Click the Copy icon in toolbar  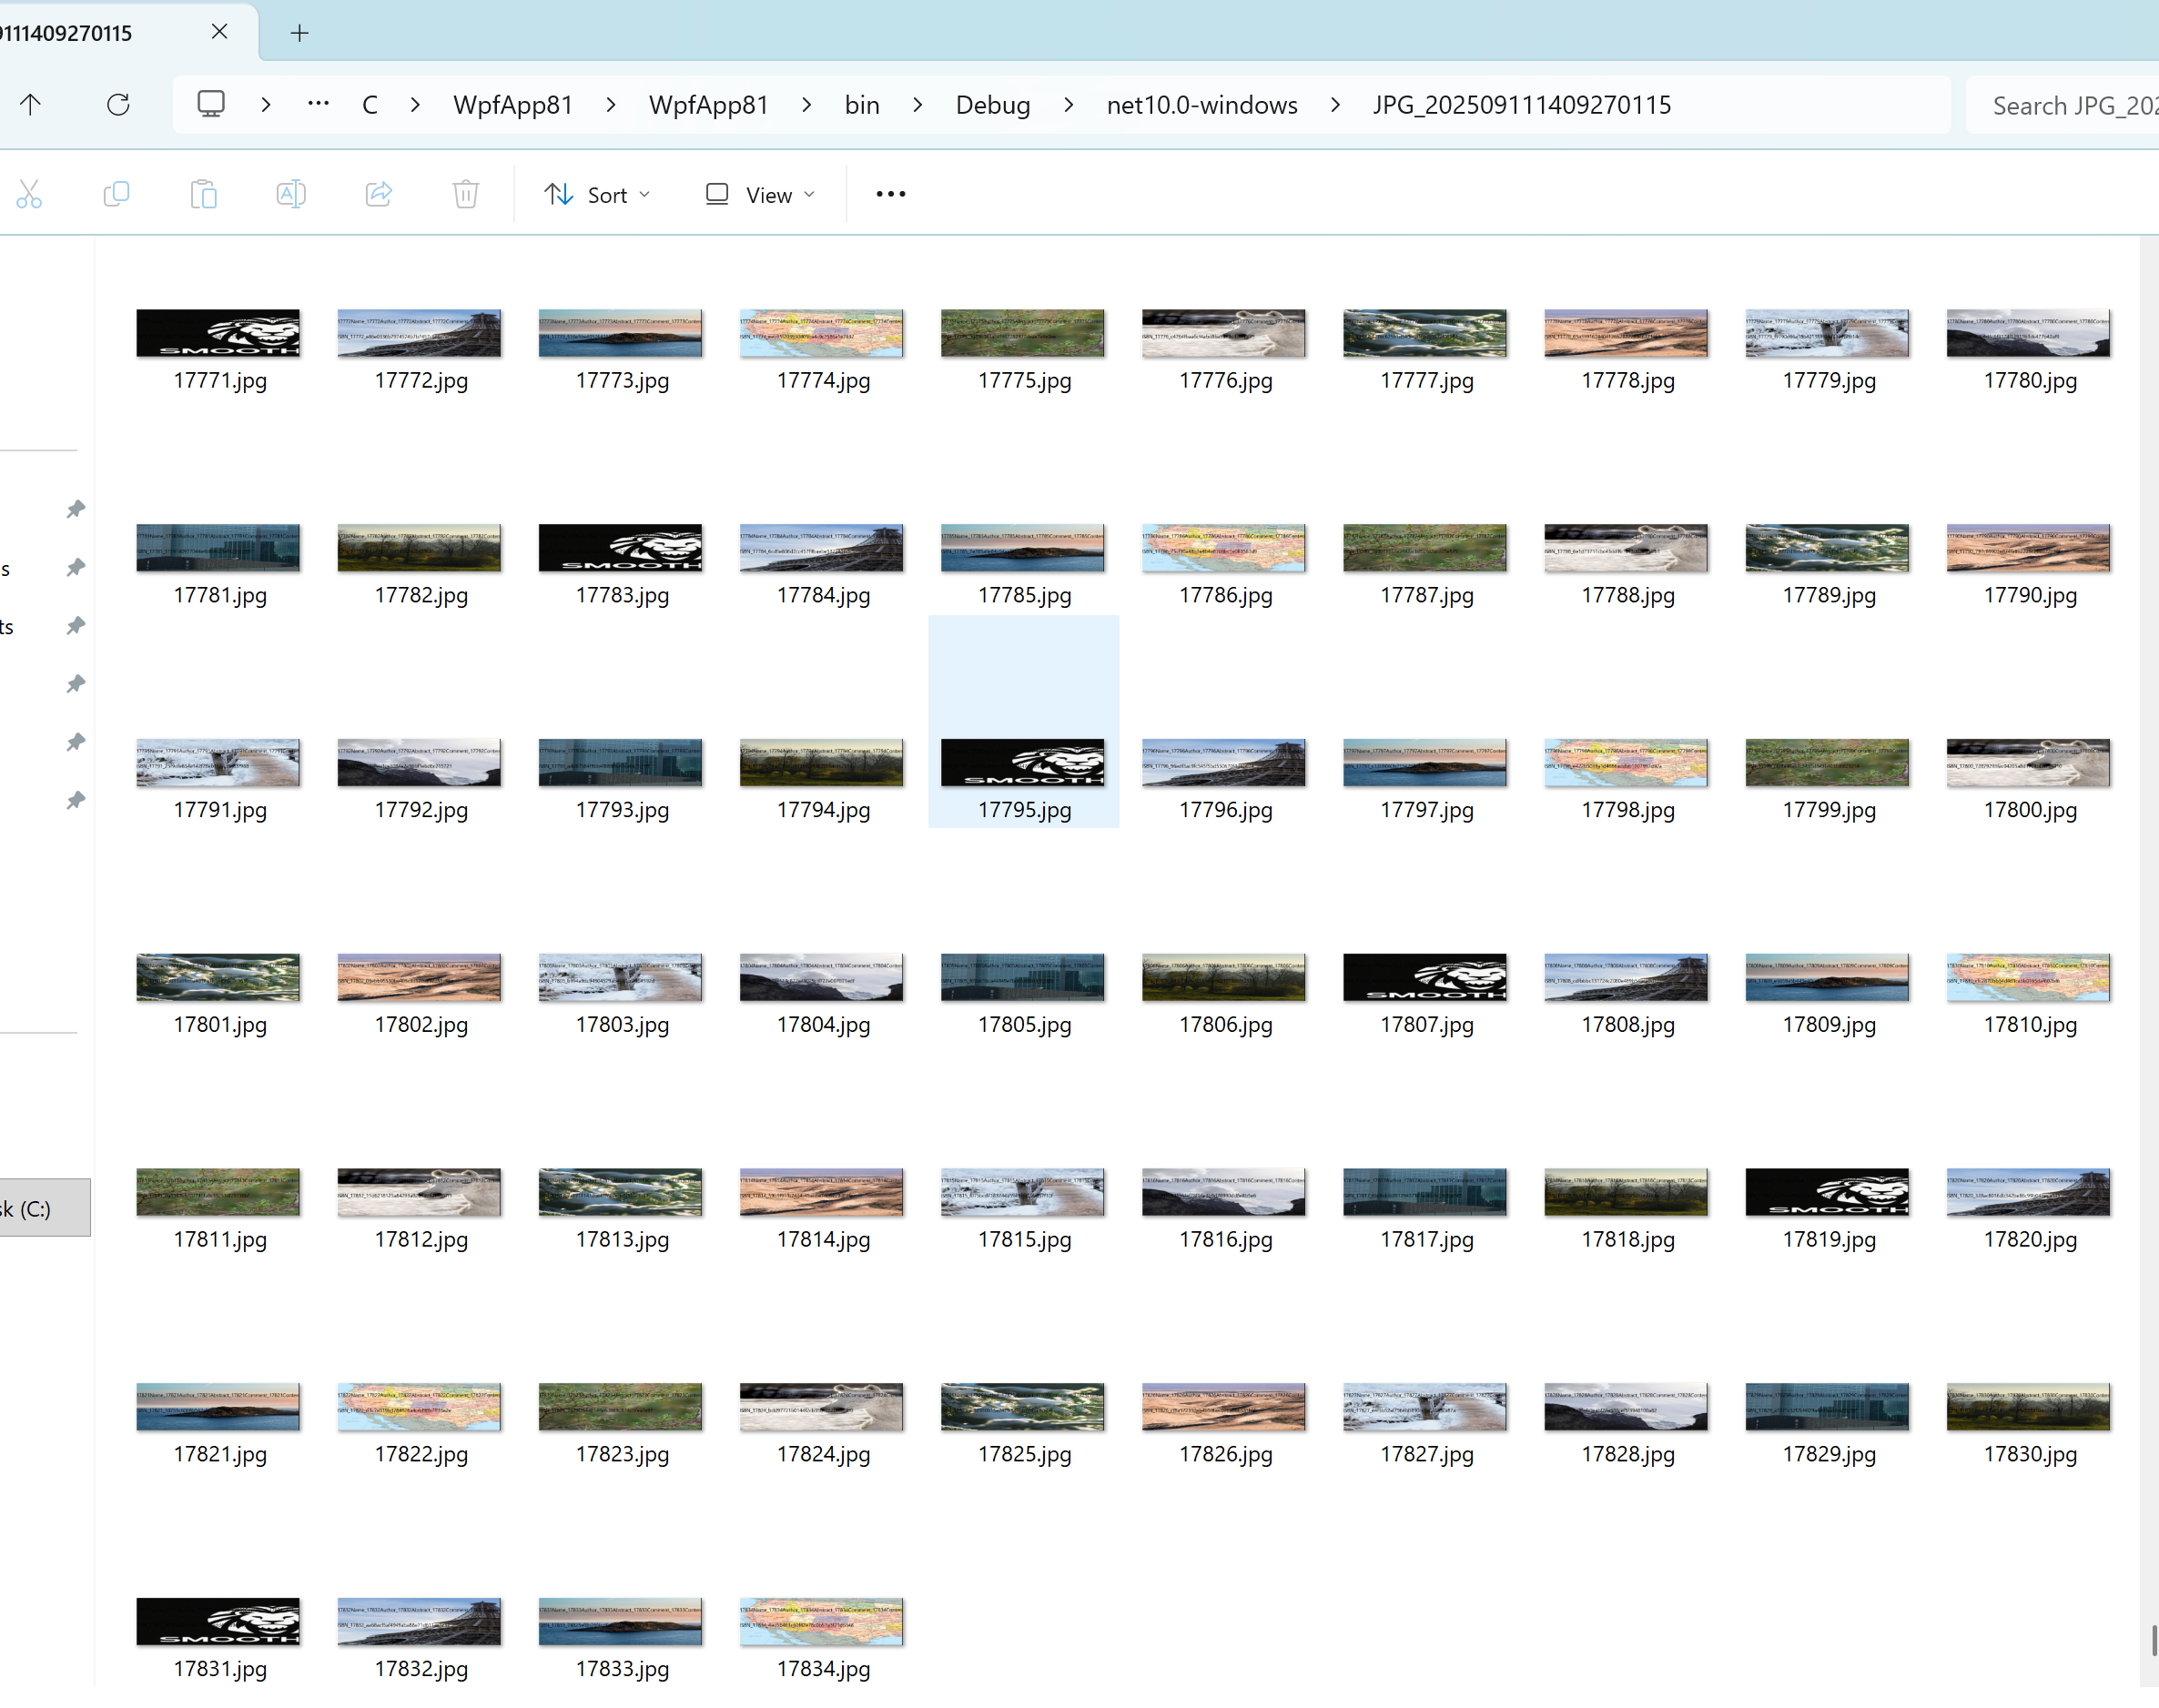pos(117,194)
